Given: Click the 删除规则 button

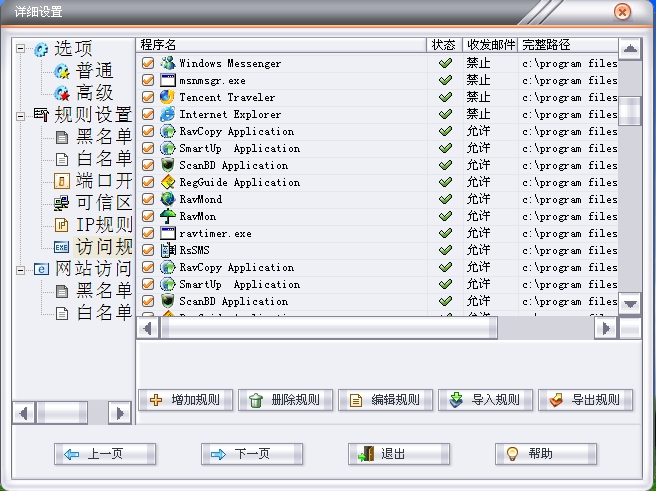Looking at the screenshot, I should 285,400.
